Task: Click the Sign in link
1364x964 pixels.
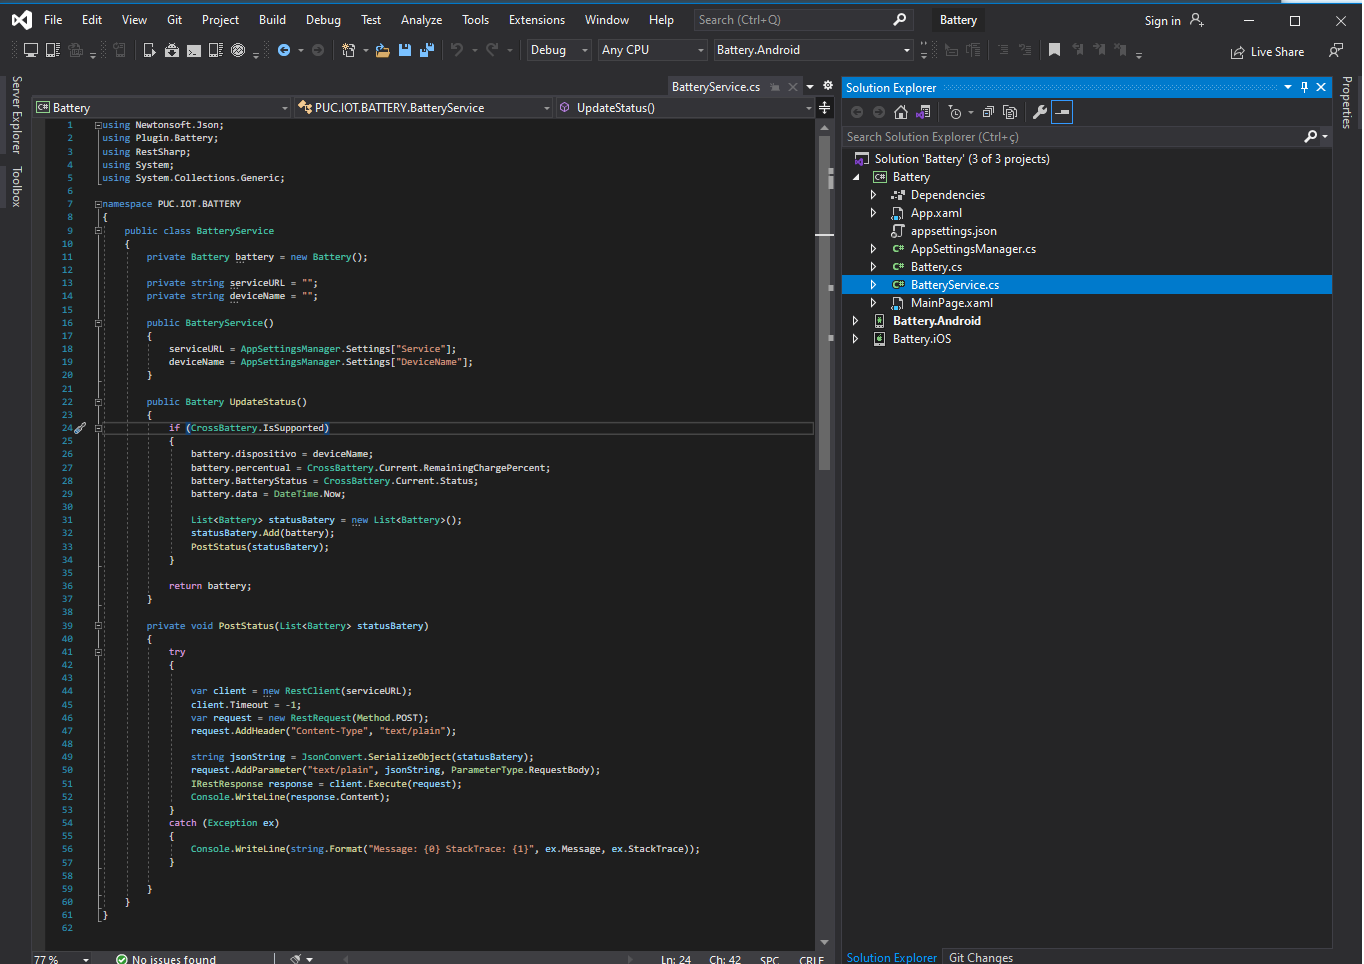Action: point(1162,21)
